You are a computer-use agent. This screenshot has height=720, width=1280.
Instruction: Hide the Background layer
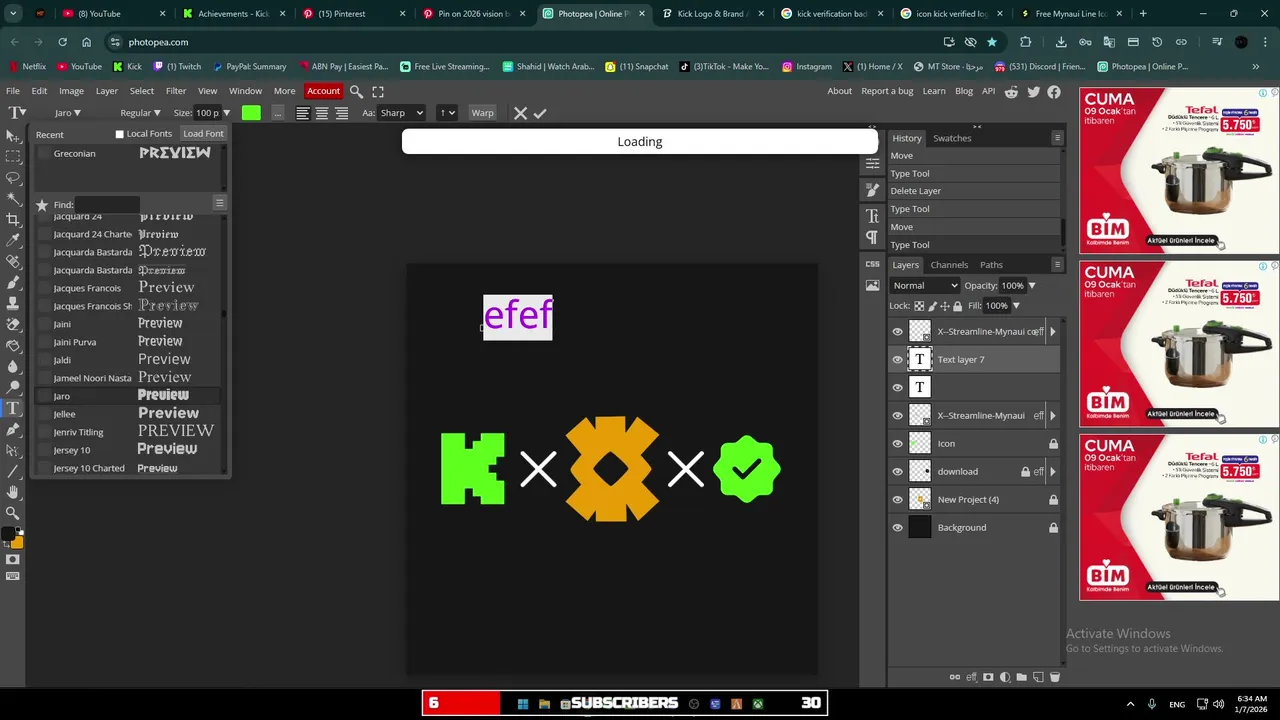point(897,528)
